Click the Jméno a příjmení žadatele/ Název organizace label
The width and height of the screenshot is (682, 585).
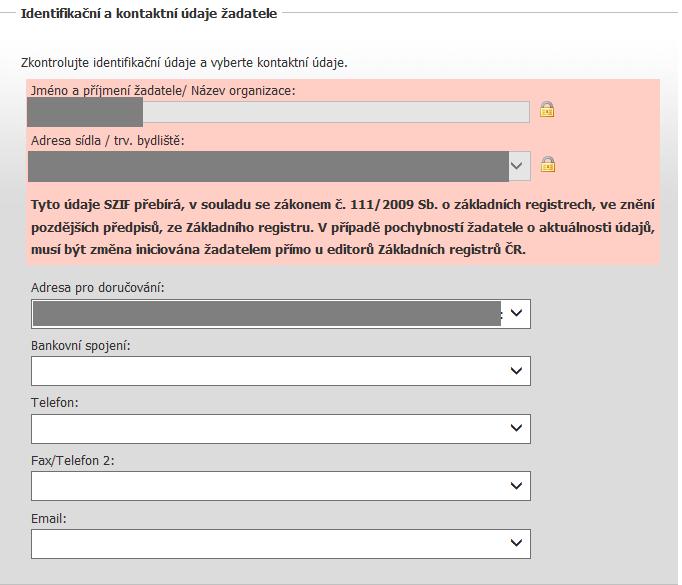click(x=163, y=91)
